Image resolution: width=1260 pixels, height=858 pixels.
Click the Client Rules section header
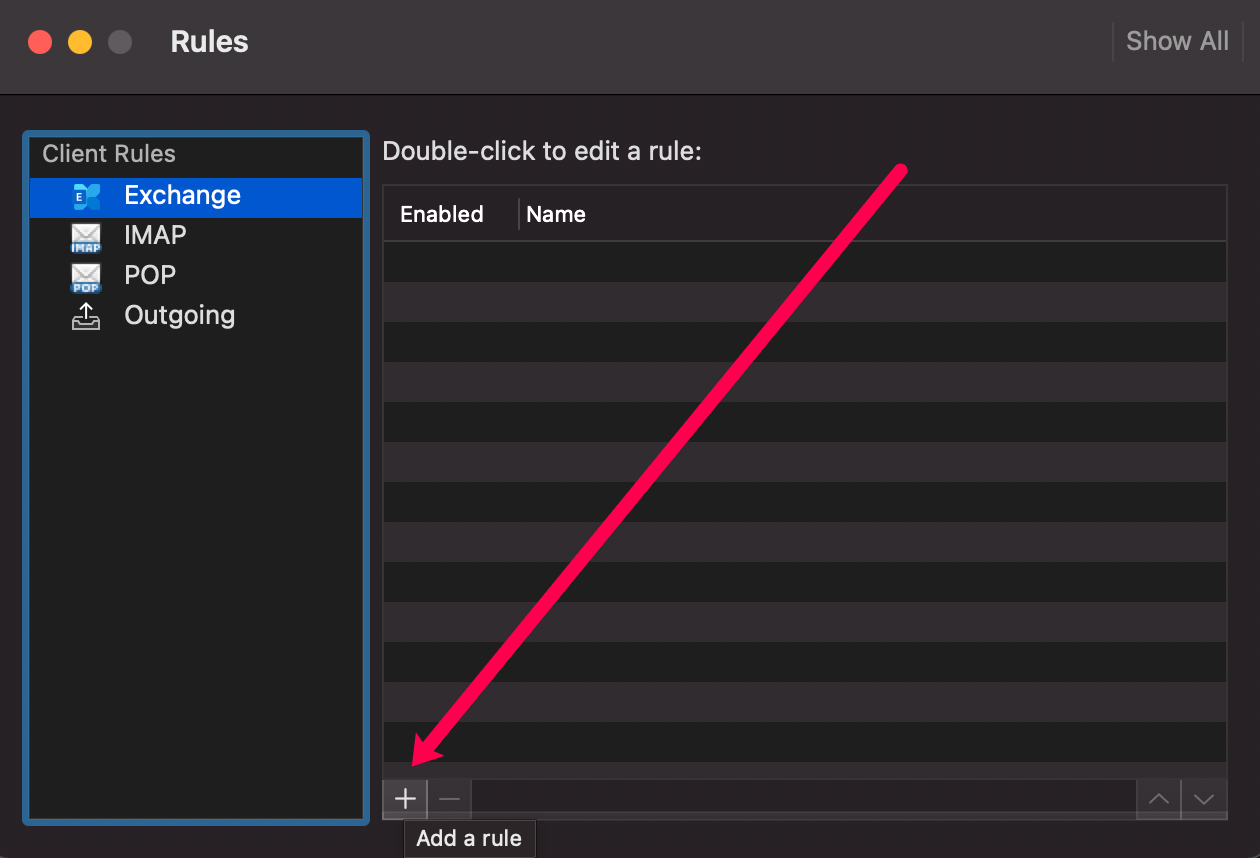coord(109,154)
